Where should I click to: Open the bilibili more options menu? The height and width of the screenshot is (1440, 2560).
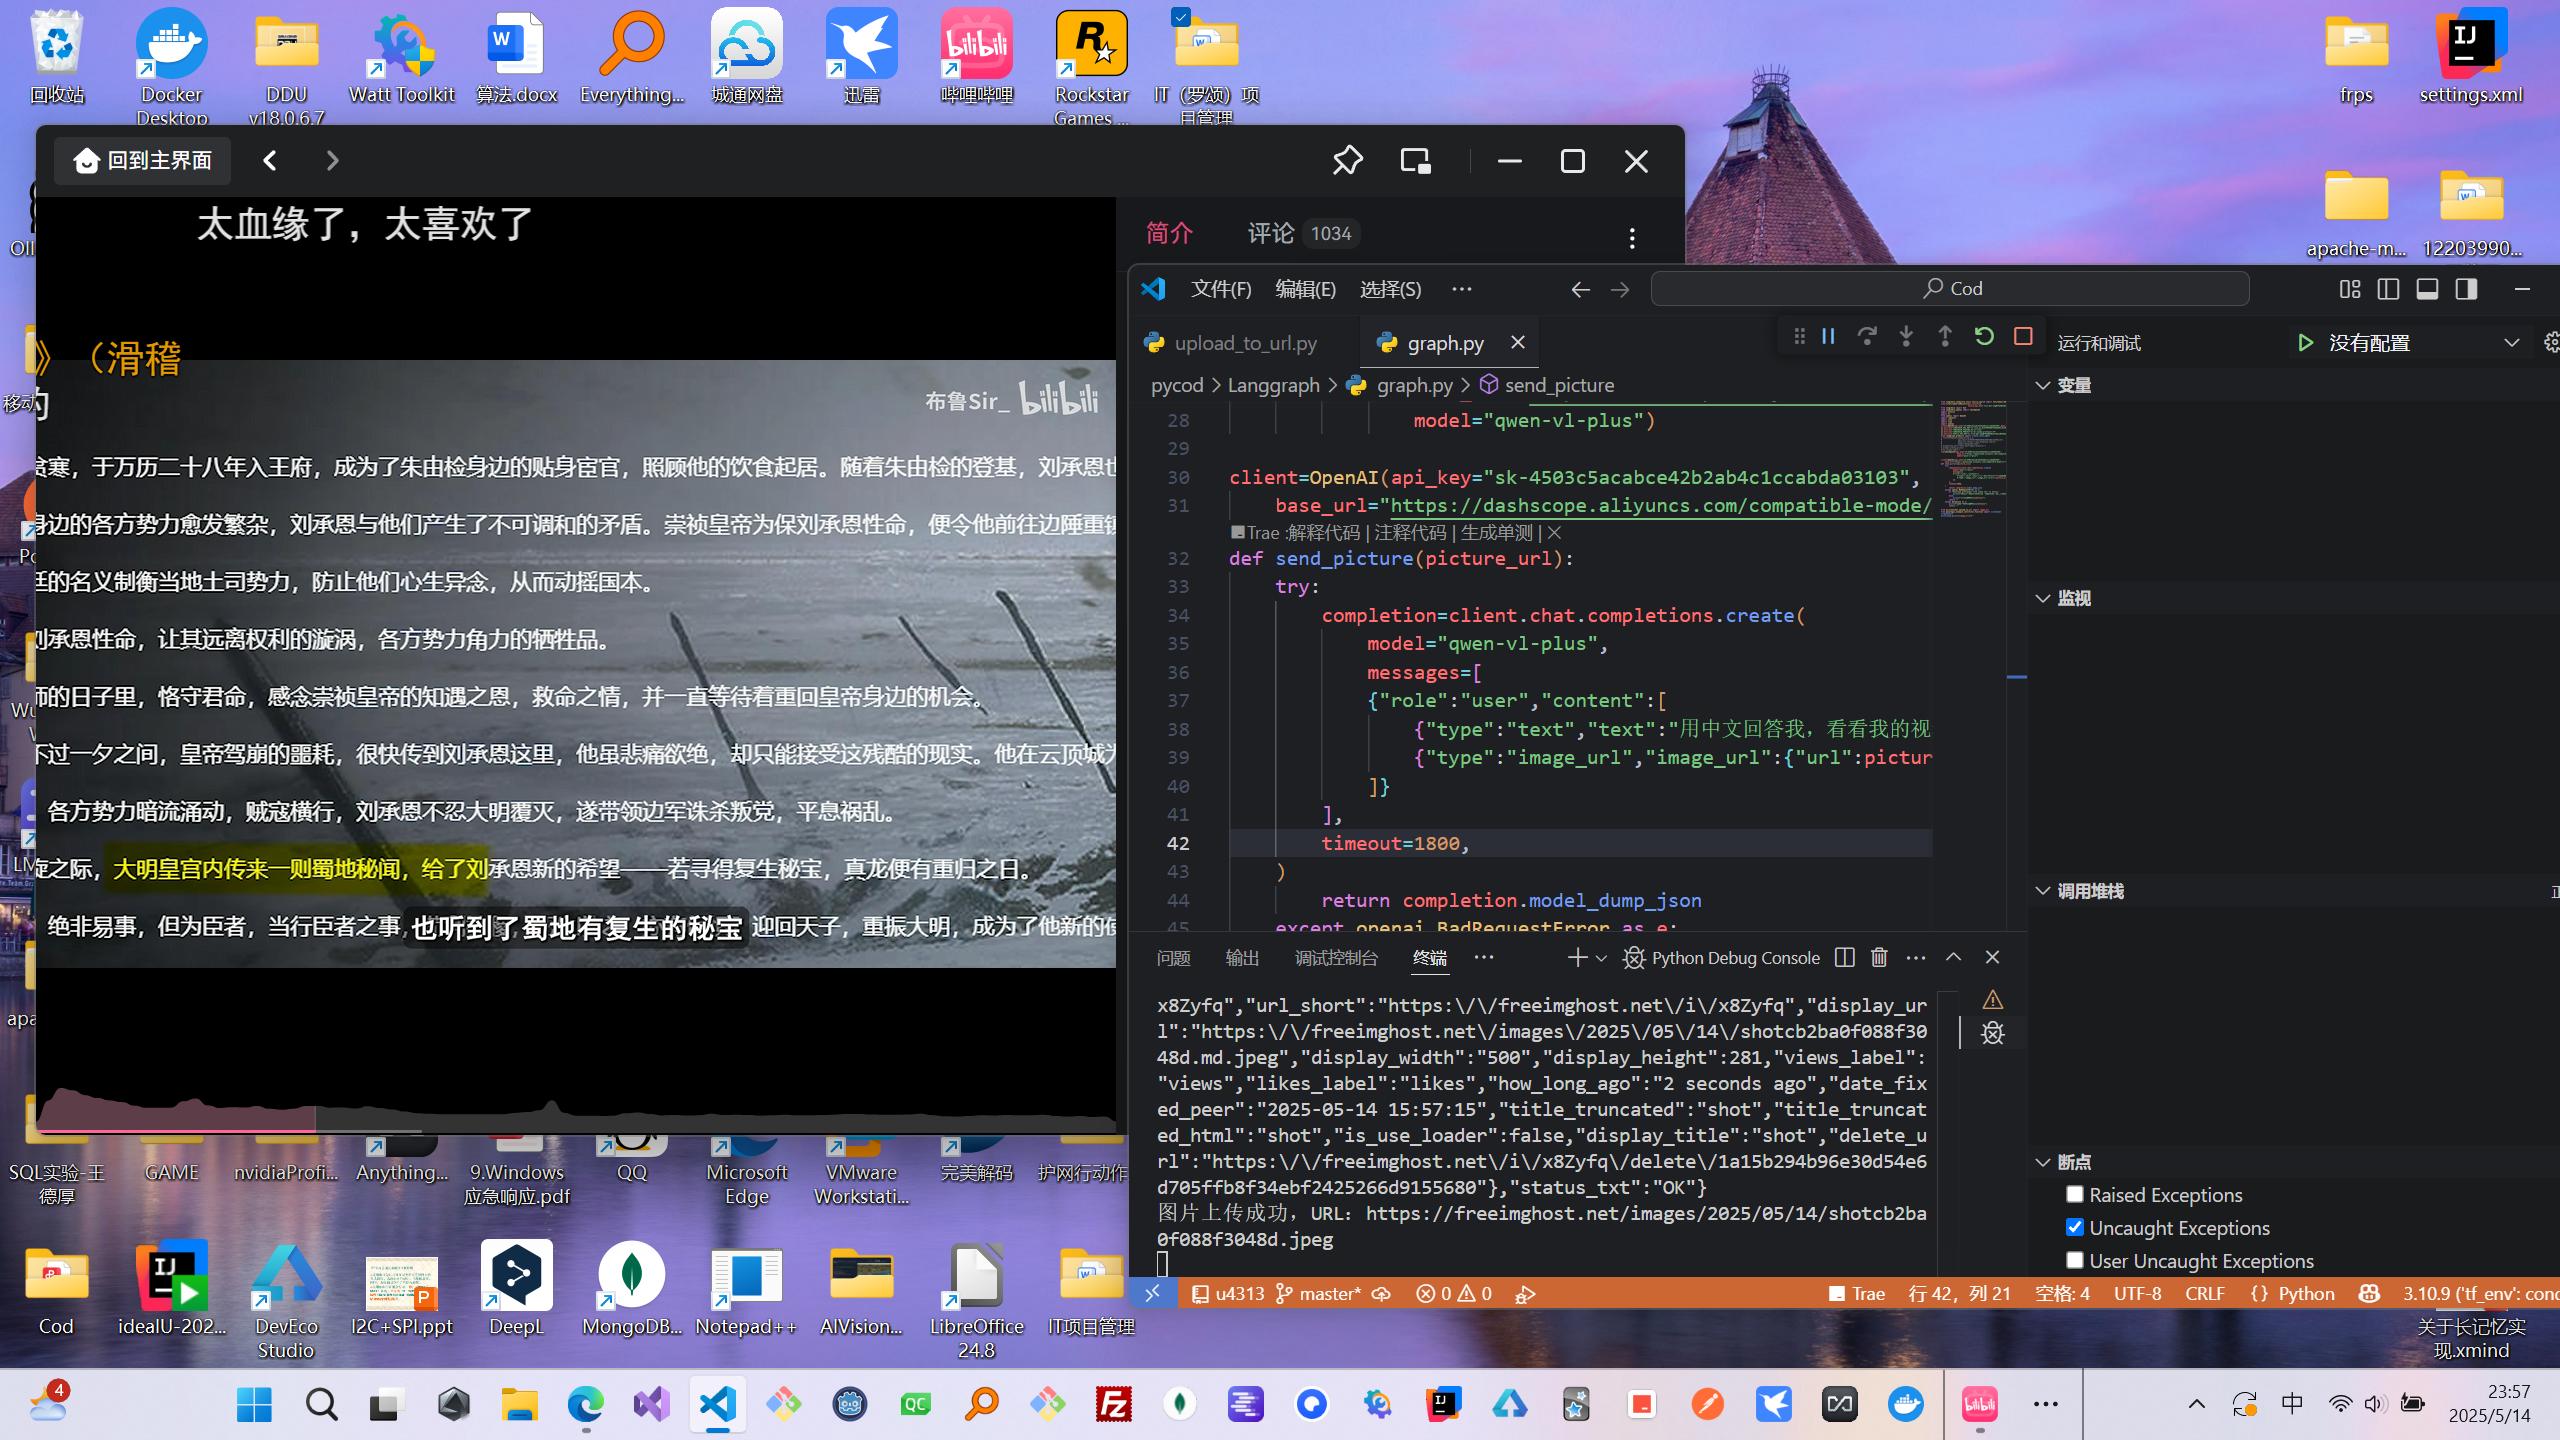pyautogui.click(x=1632, y=238)
